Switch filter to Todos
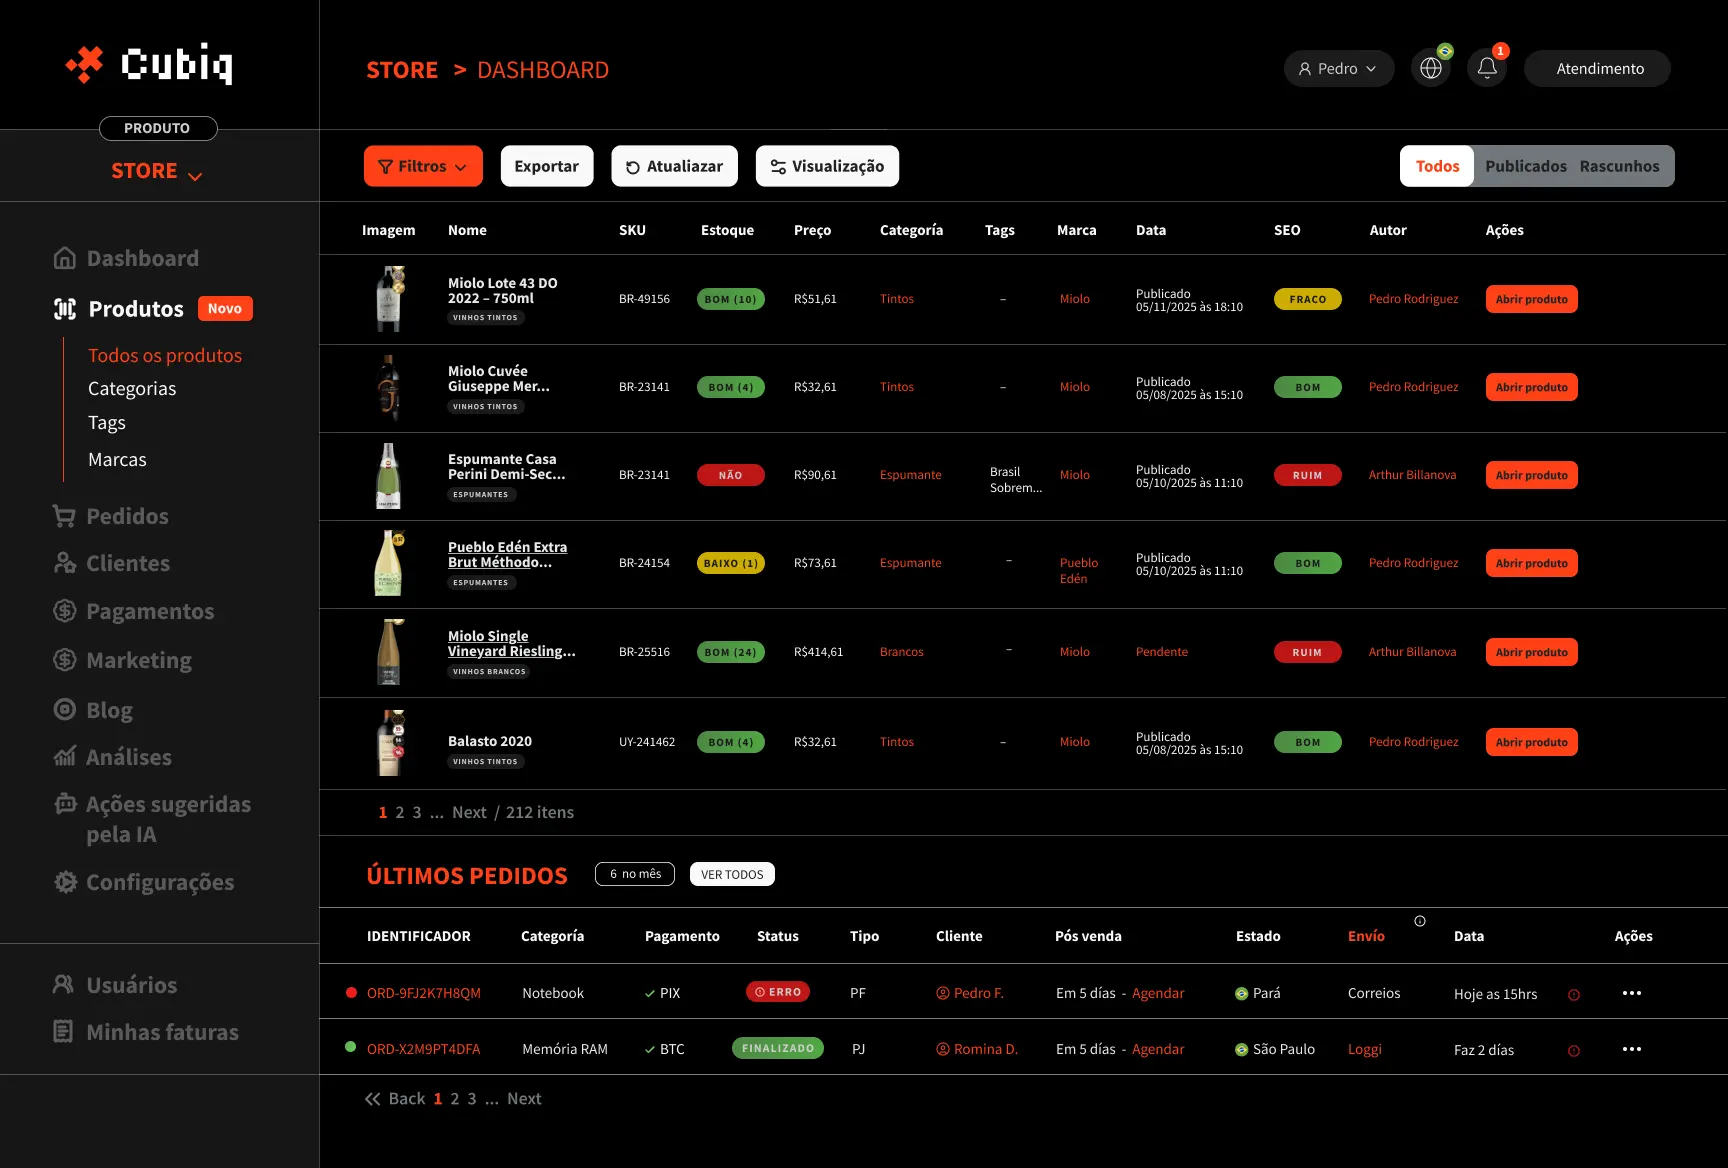The width and height of the screenshot is (1728, 1168). (x=1436, y=165)
